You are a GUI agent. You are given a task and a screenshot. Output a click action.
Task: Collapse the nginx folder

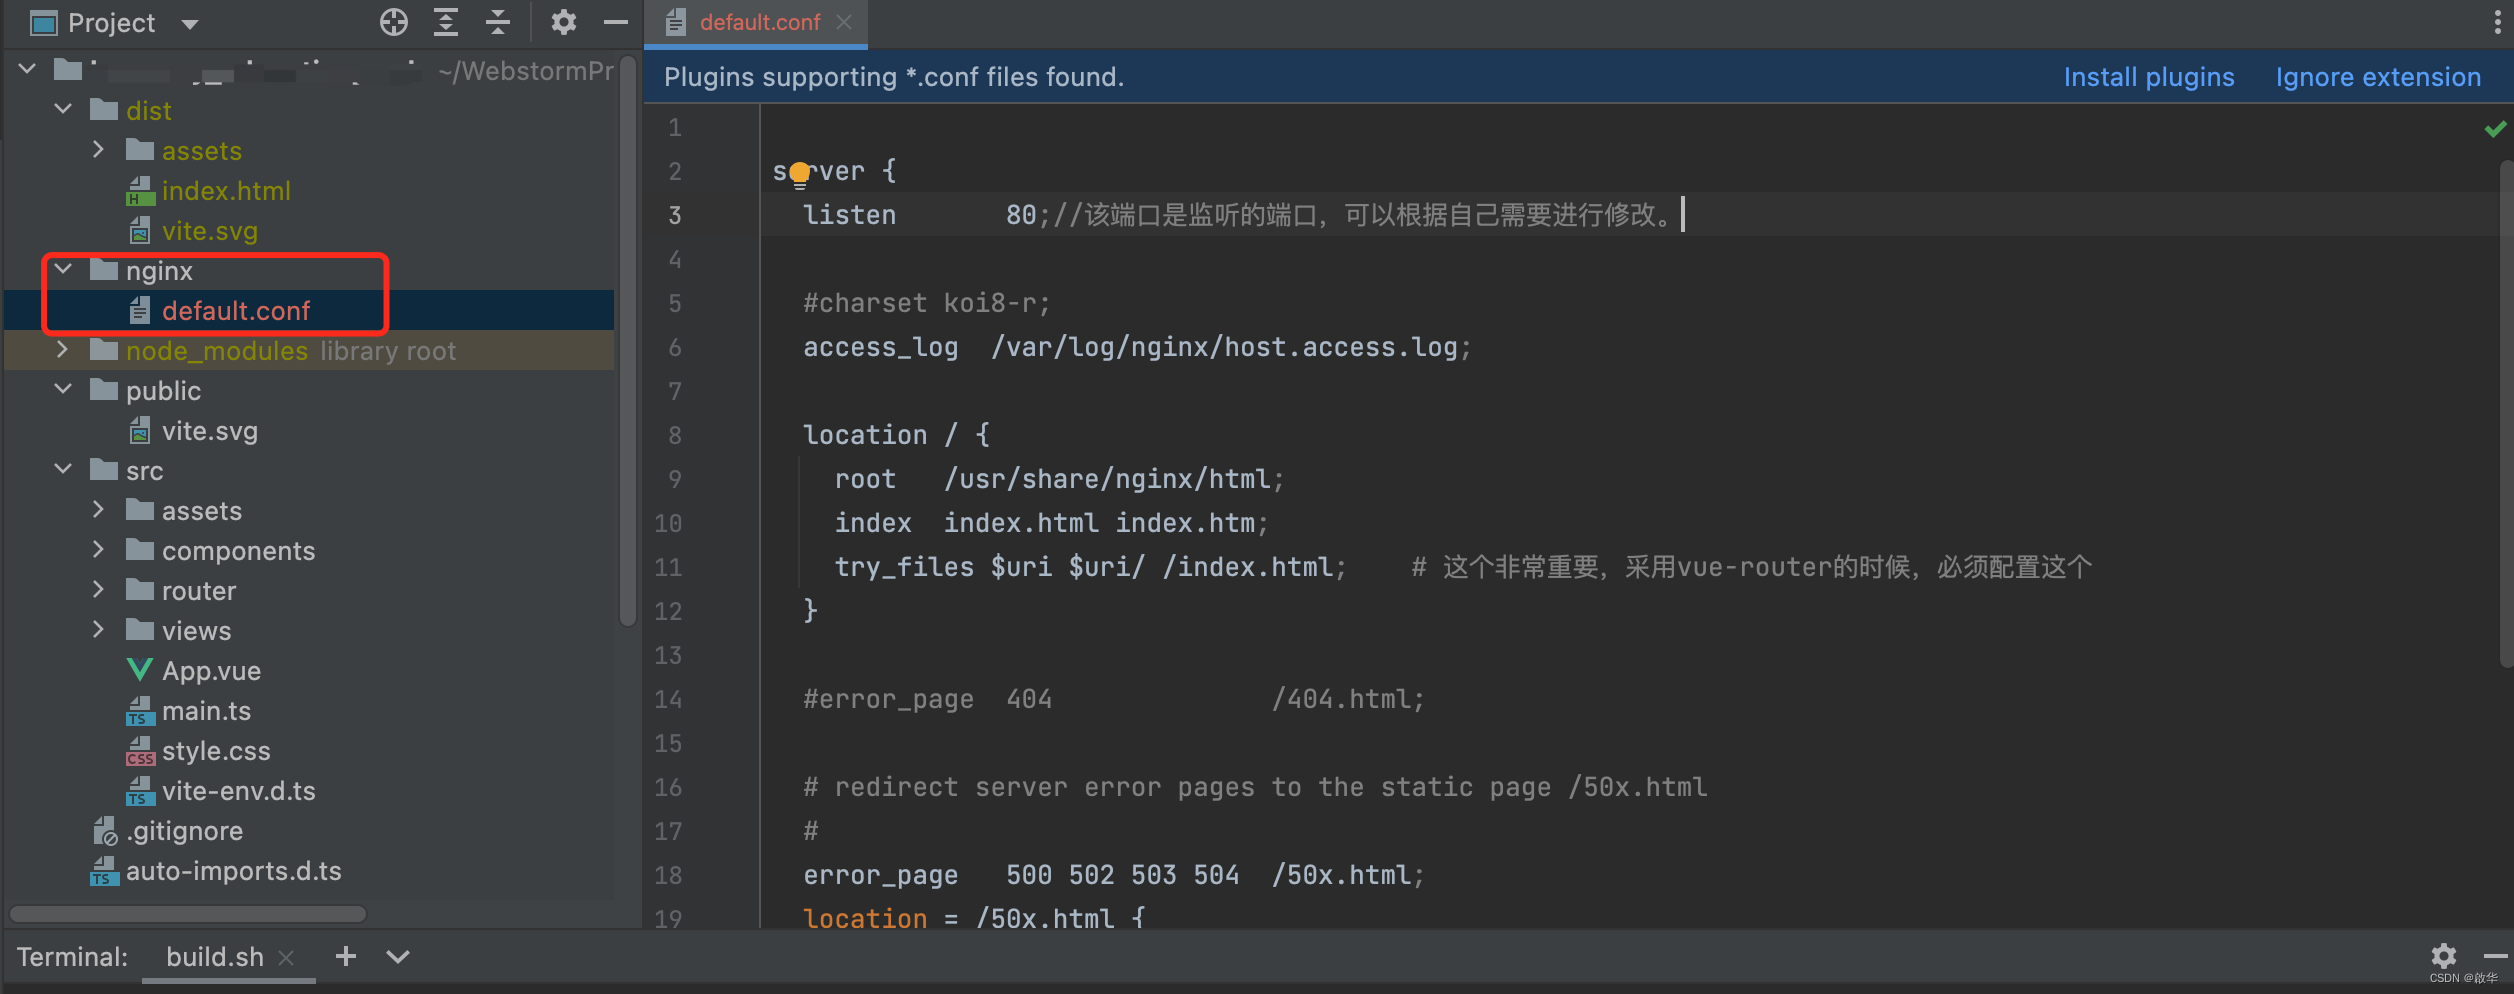pyautogui.click(x=63, y=269)
